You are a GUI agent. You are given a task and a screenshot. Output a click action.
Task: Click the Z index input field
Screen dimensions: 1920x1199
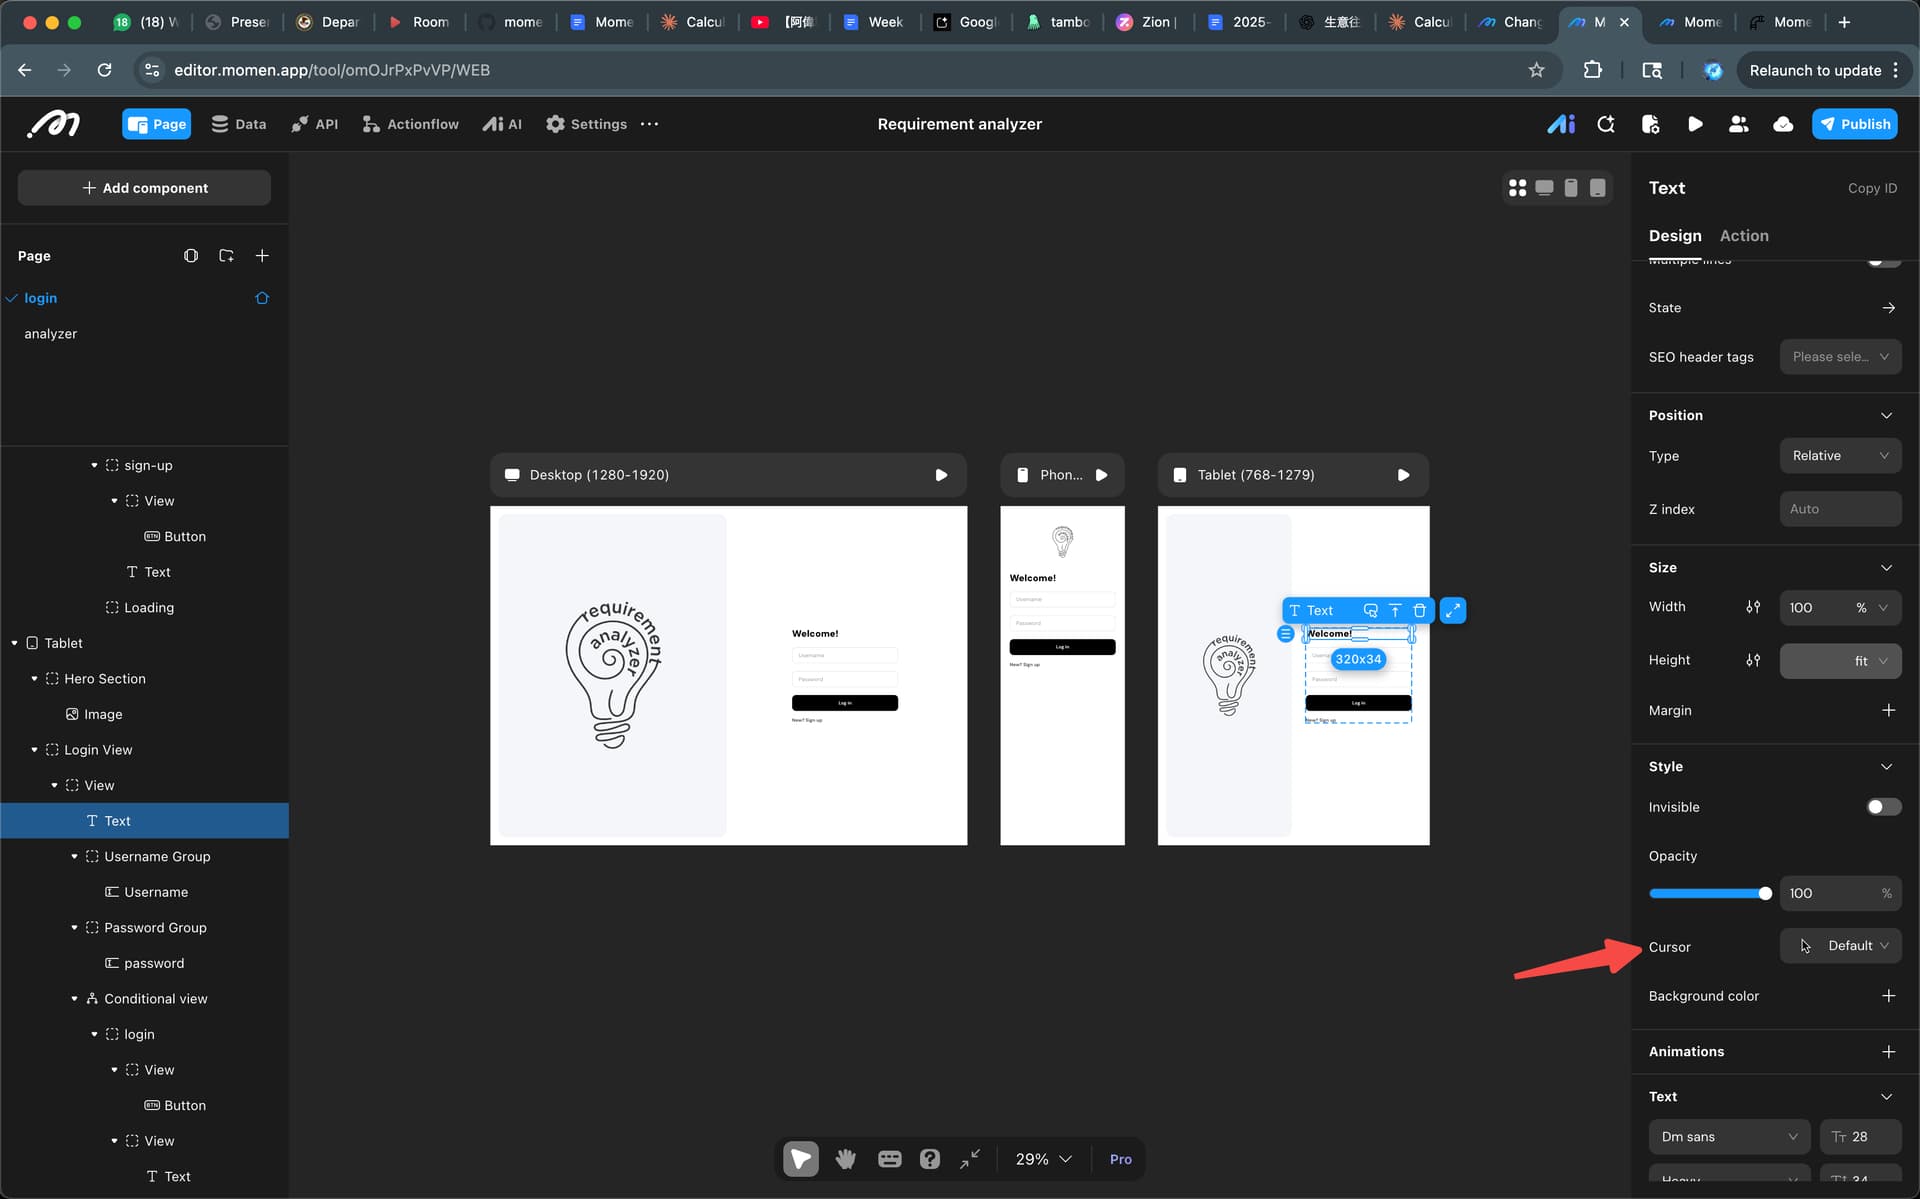(1840, 509)
